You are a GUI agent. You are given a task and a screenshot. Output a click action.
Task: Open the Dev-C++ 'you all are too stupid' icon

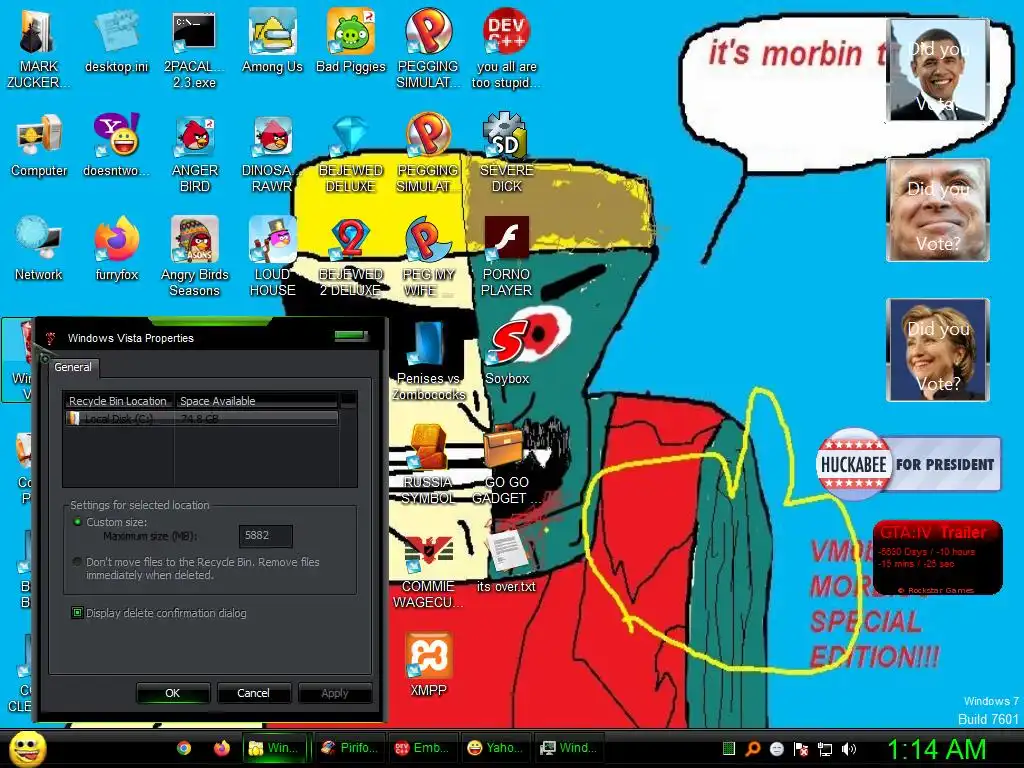pyautogui.click(x=506, y=49)
